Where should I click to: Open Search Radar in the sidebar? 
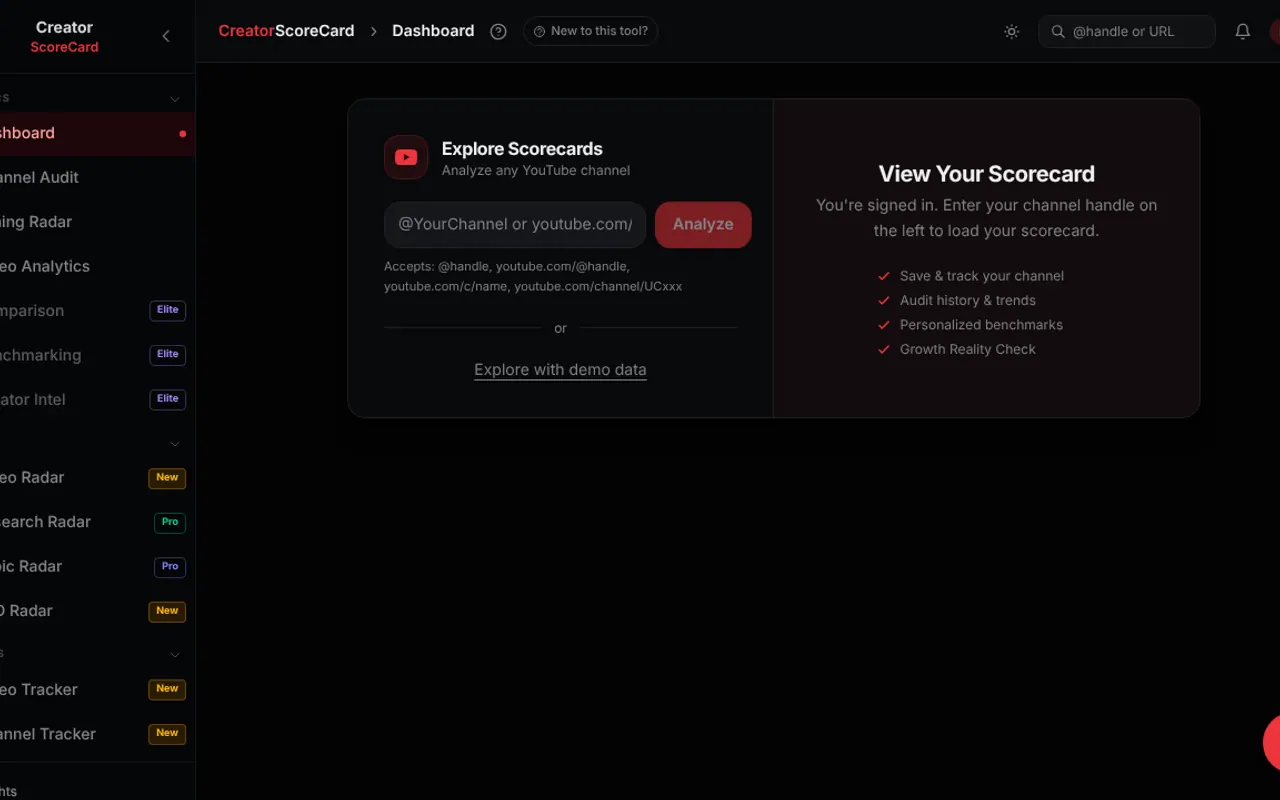click(93, 522)
